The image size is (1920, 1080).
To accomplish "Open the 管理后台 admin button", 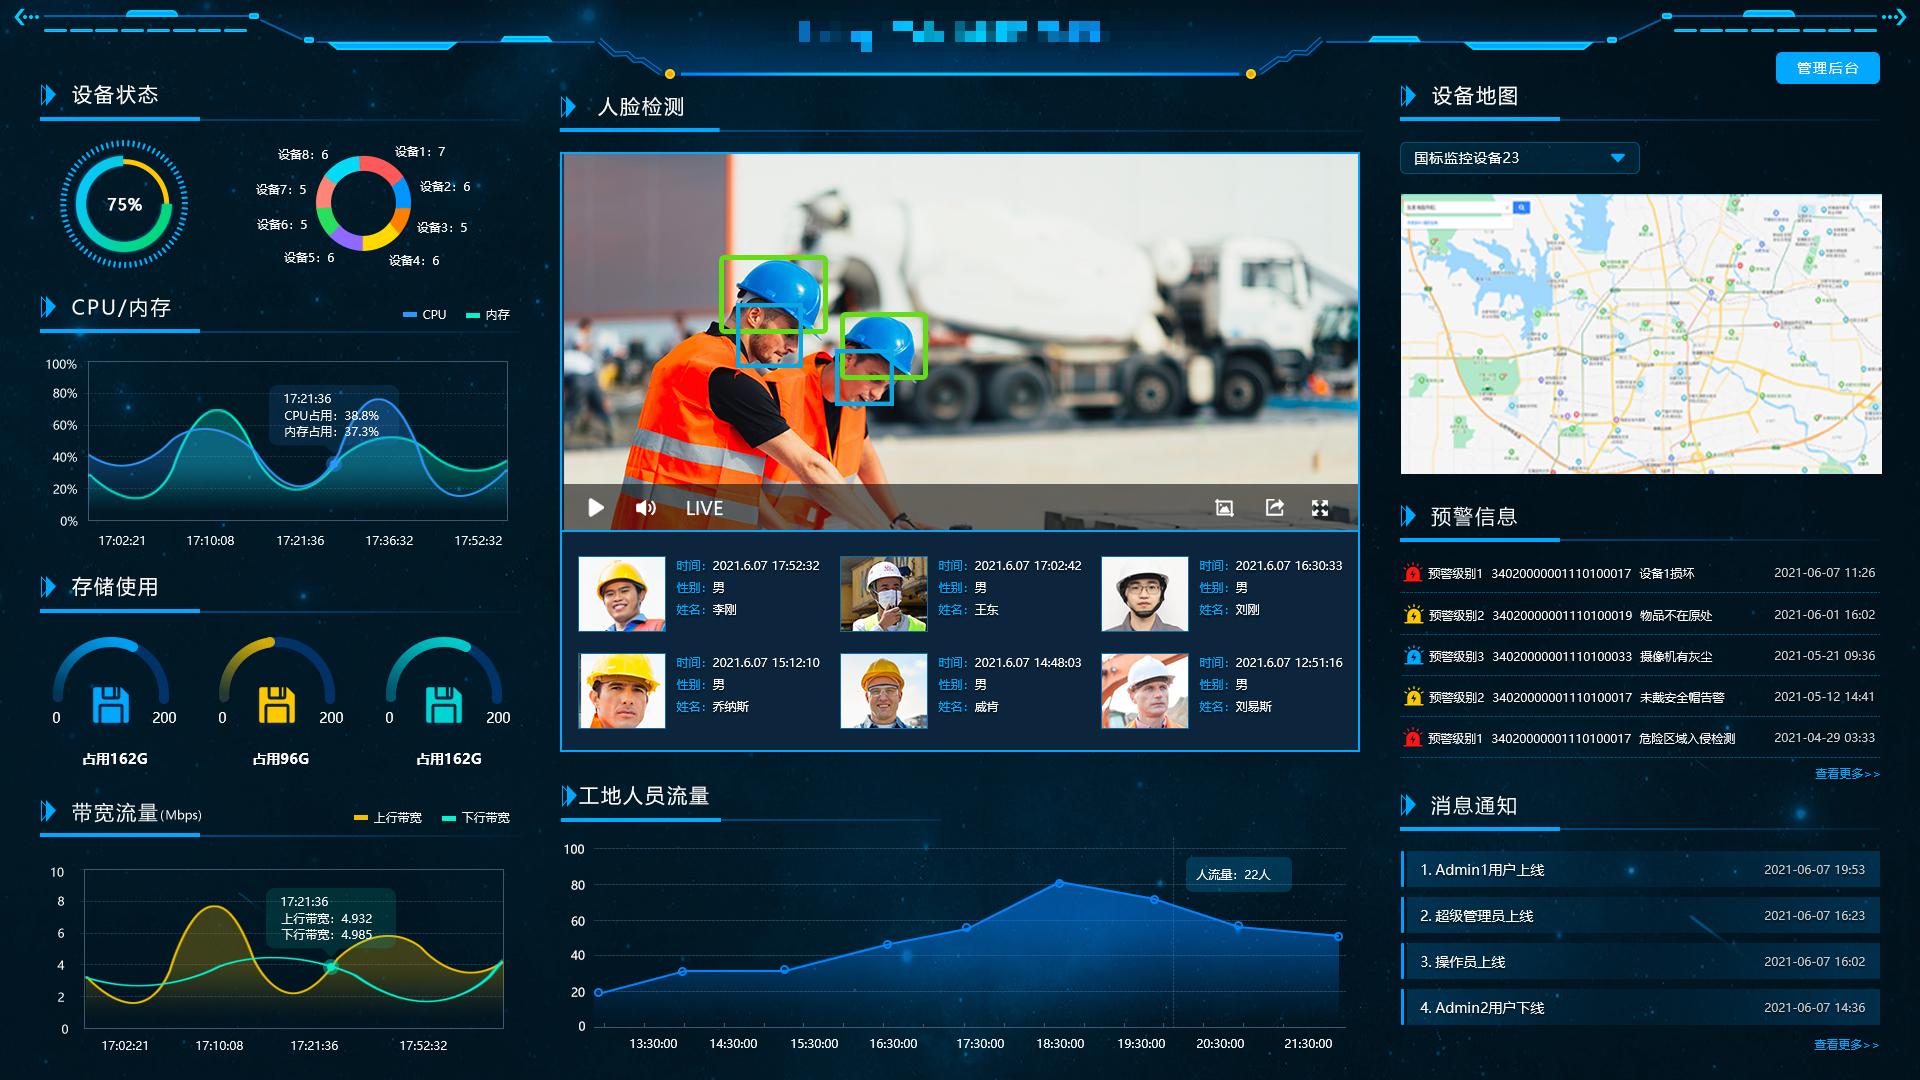I will coord(1827,68).
